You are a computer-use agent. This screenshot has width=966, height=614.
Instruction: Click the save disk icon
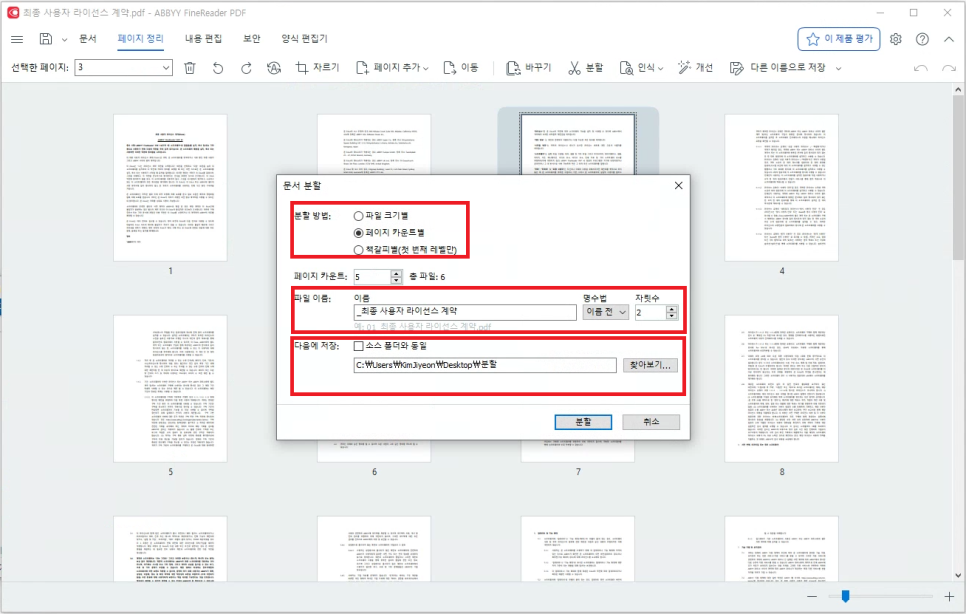(46, 39)
